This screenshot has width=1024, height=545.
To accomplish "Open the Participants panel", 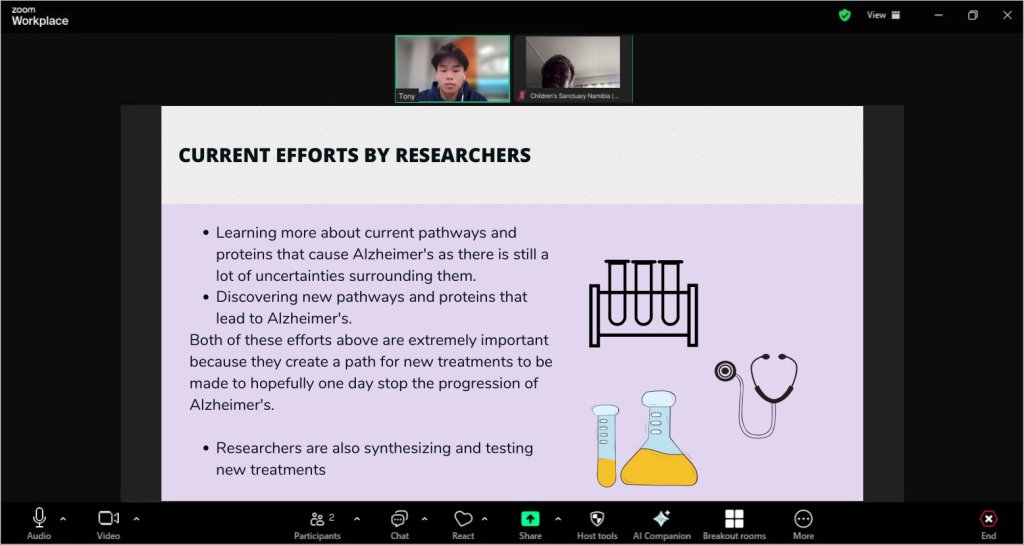I will click(317, 524).
